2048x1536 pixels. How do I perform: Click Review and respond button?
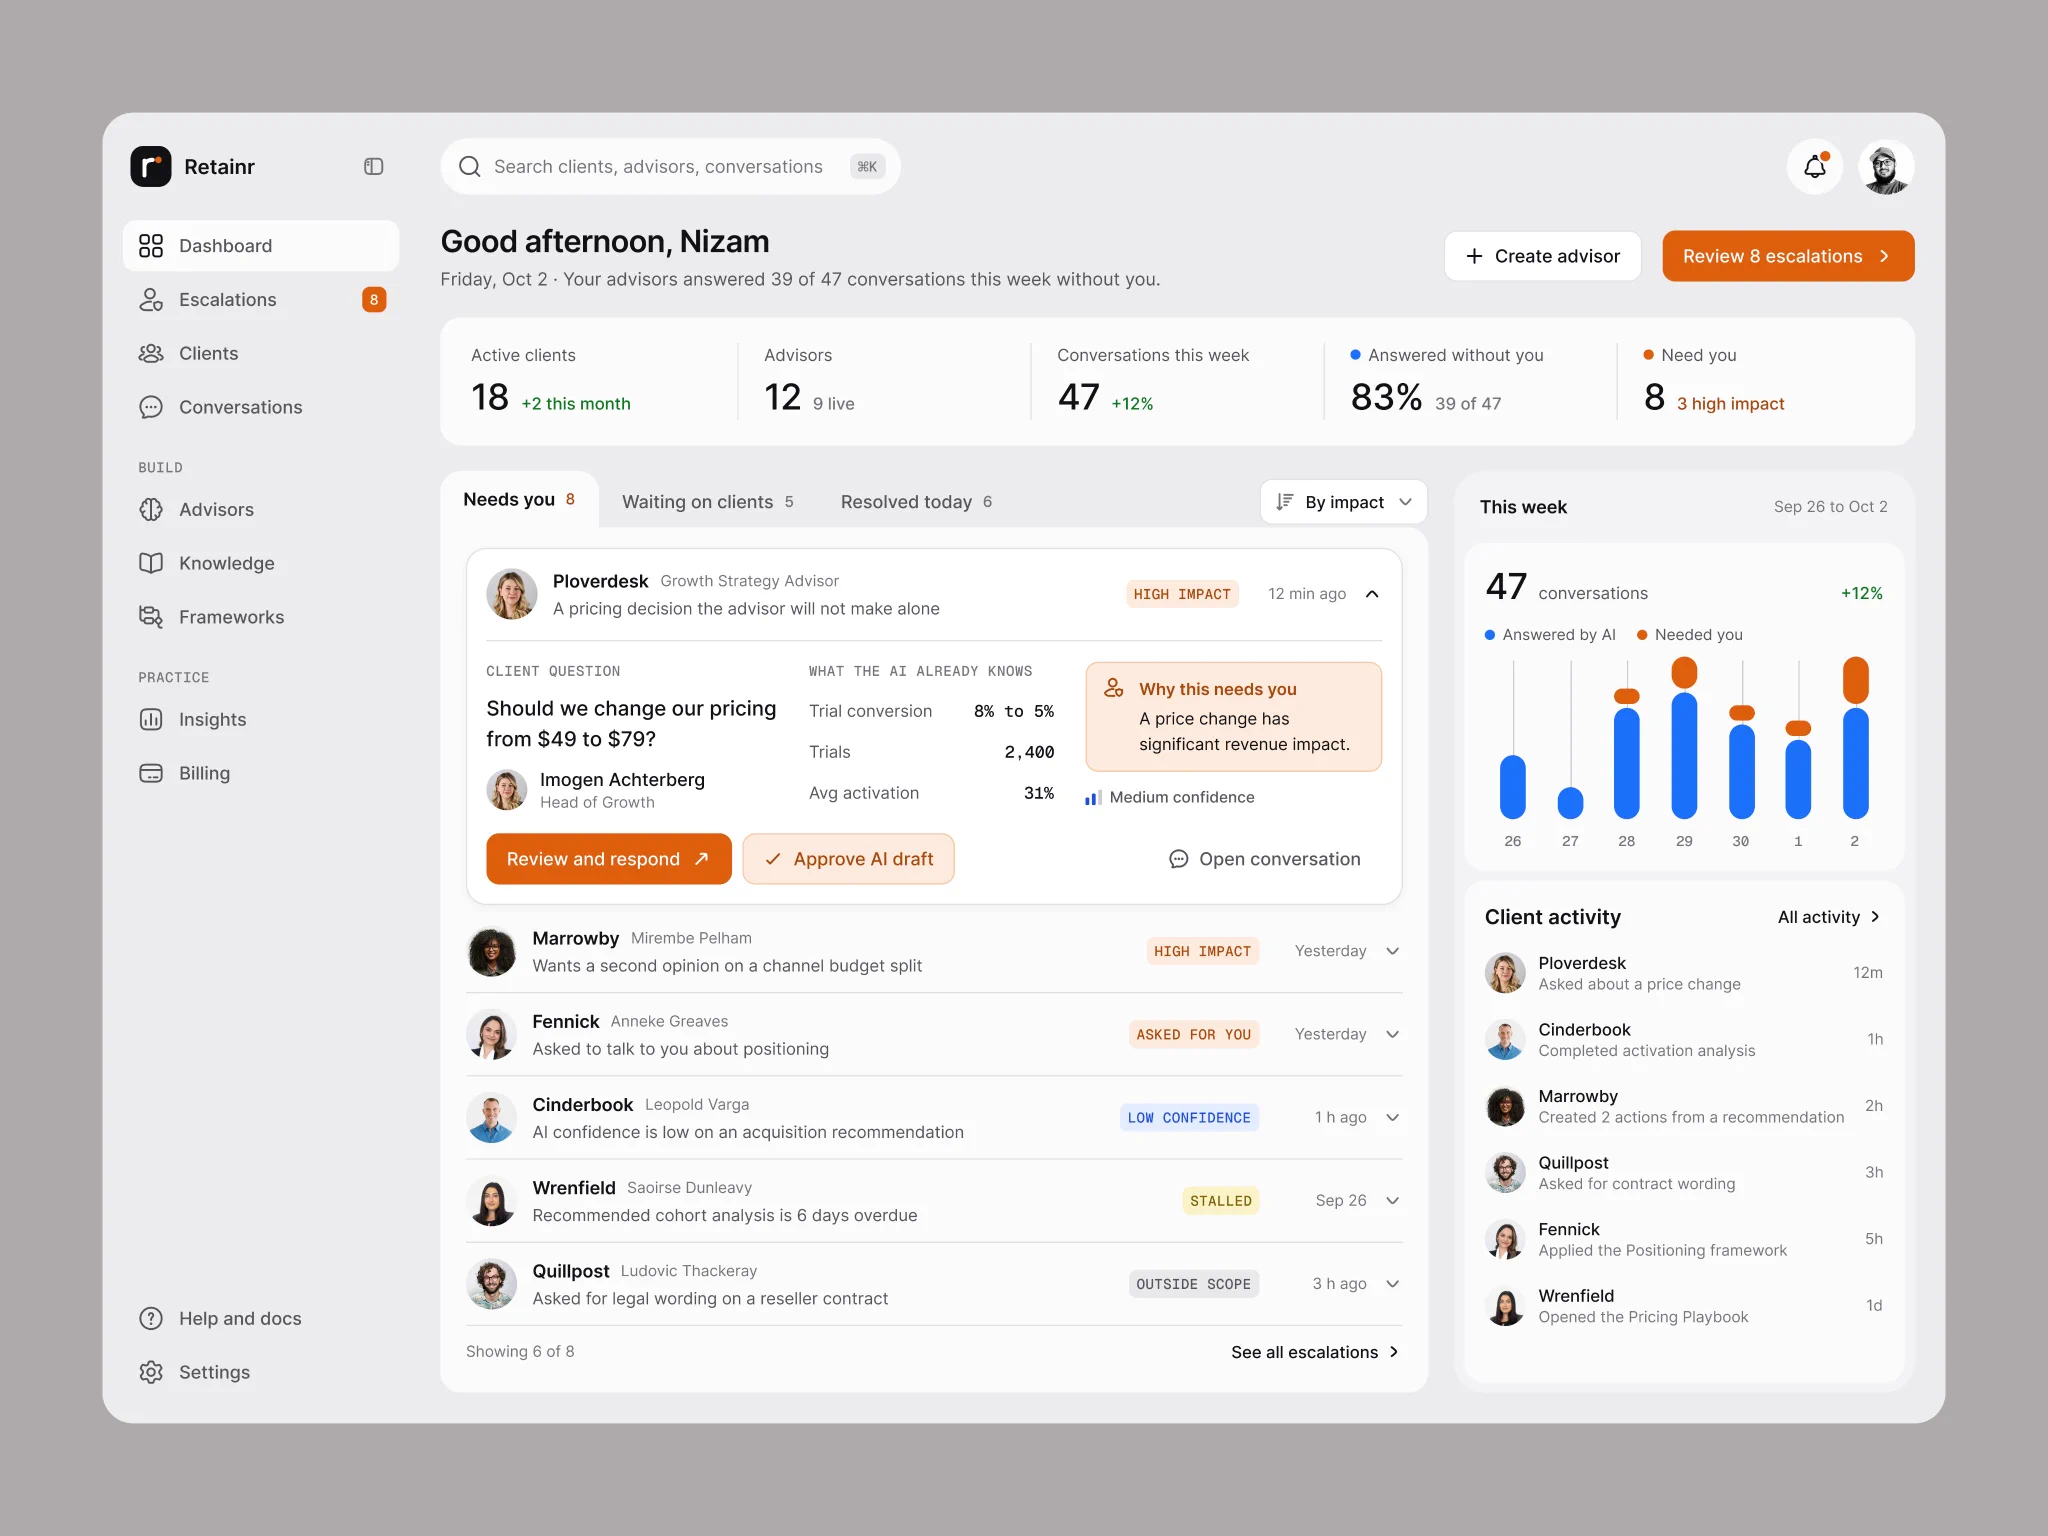pyautogui.click(x=609, y=860)
